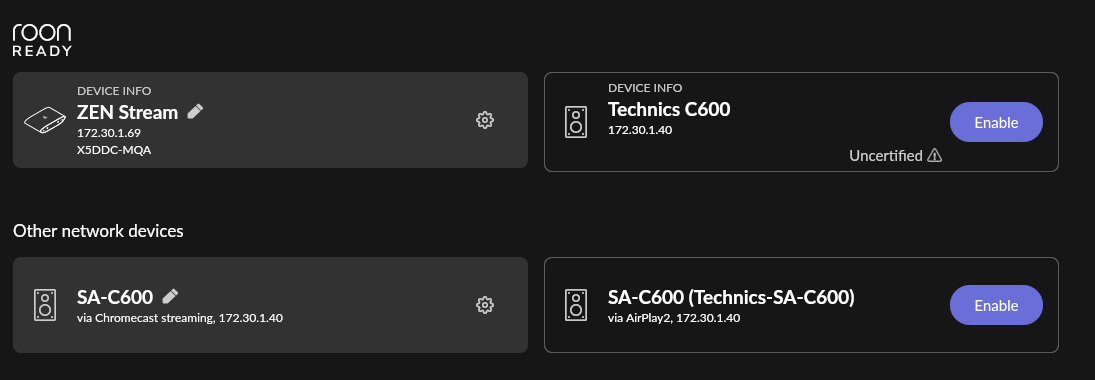Click the ZEN Stream streamer device icon

point(45,121)
